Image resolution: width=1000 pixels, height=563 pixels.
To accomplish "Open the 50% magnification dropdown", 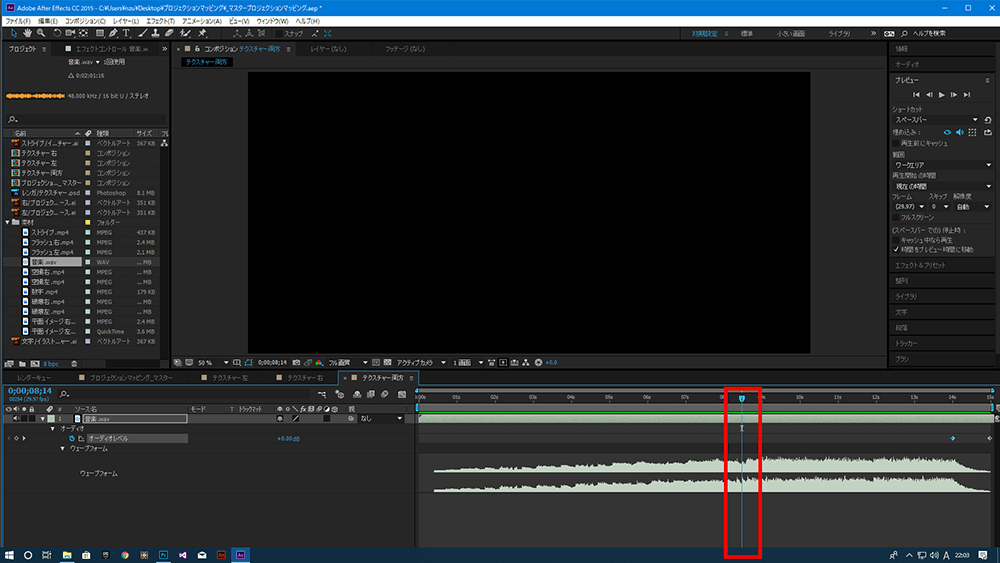I will click(x=205, y=362).
